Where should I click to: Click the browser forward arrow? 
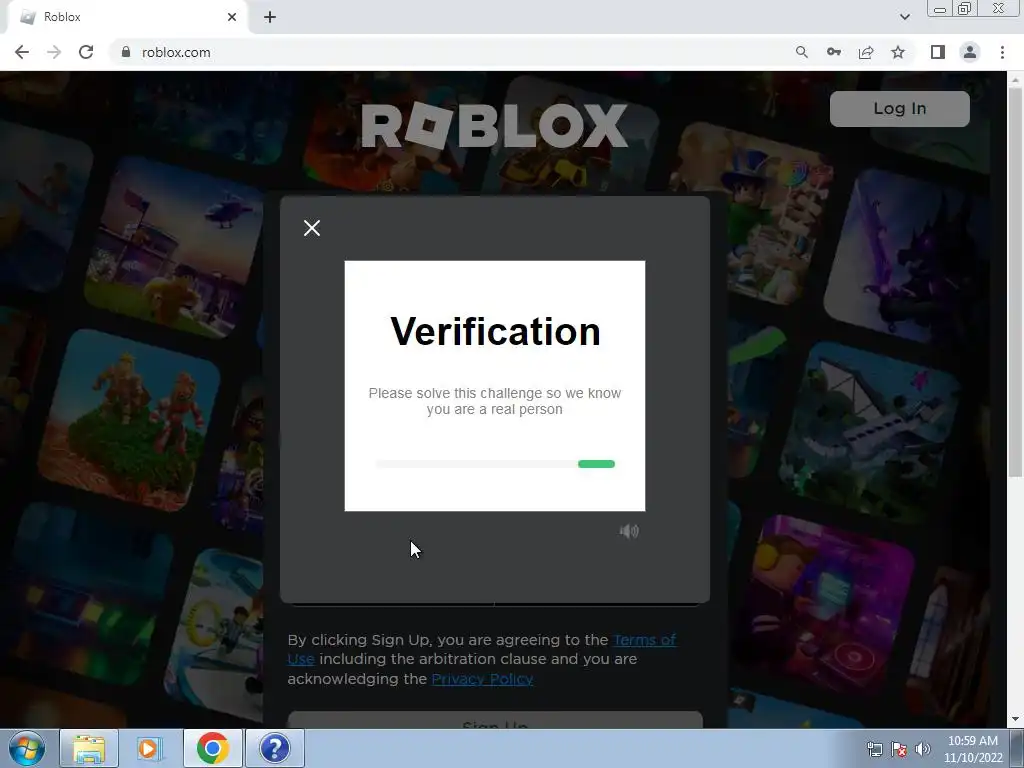tap(54, 52)
